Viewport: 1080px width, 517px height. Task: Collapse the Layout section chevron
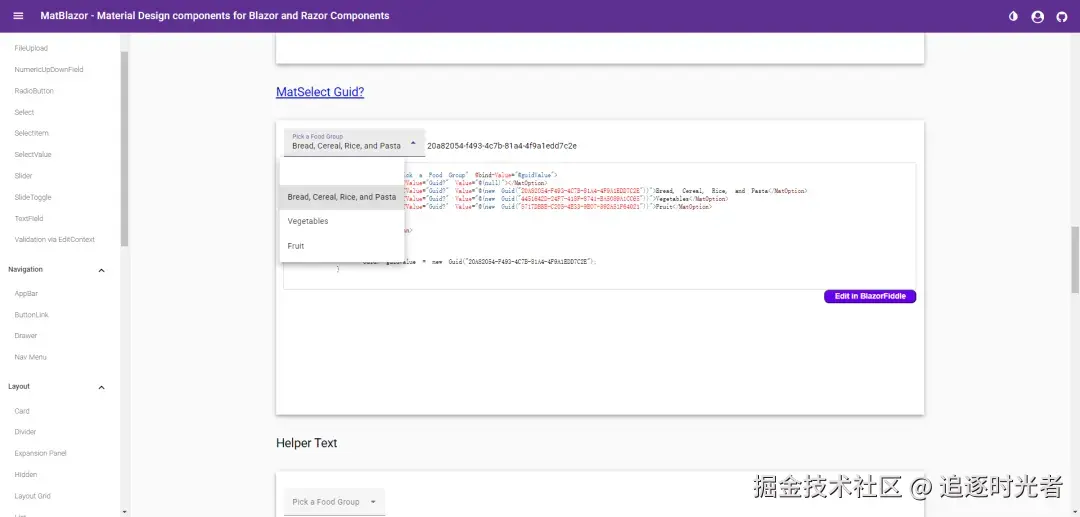tap(101, 388)
